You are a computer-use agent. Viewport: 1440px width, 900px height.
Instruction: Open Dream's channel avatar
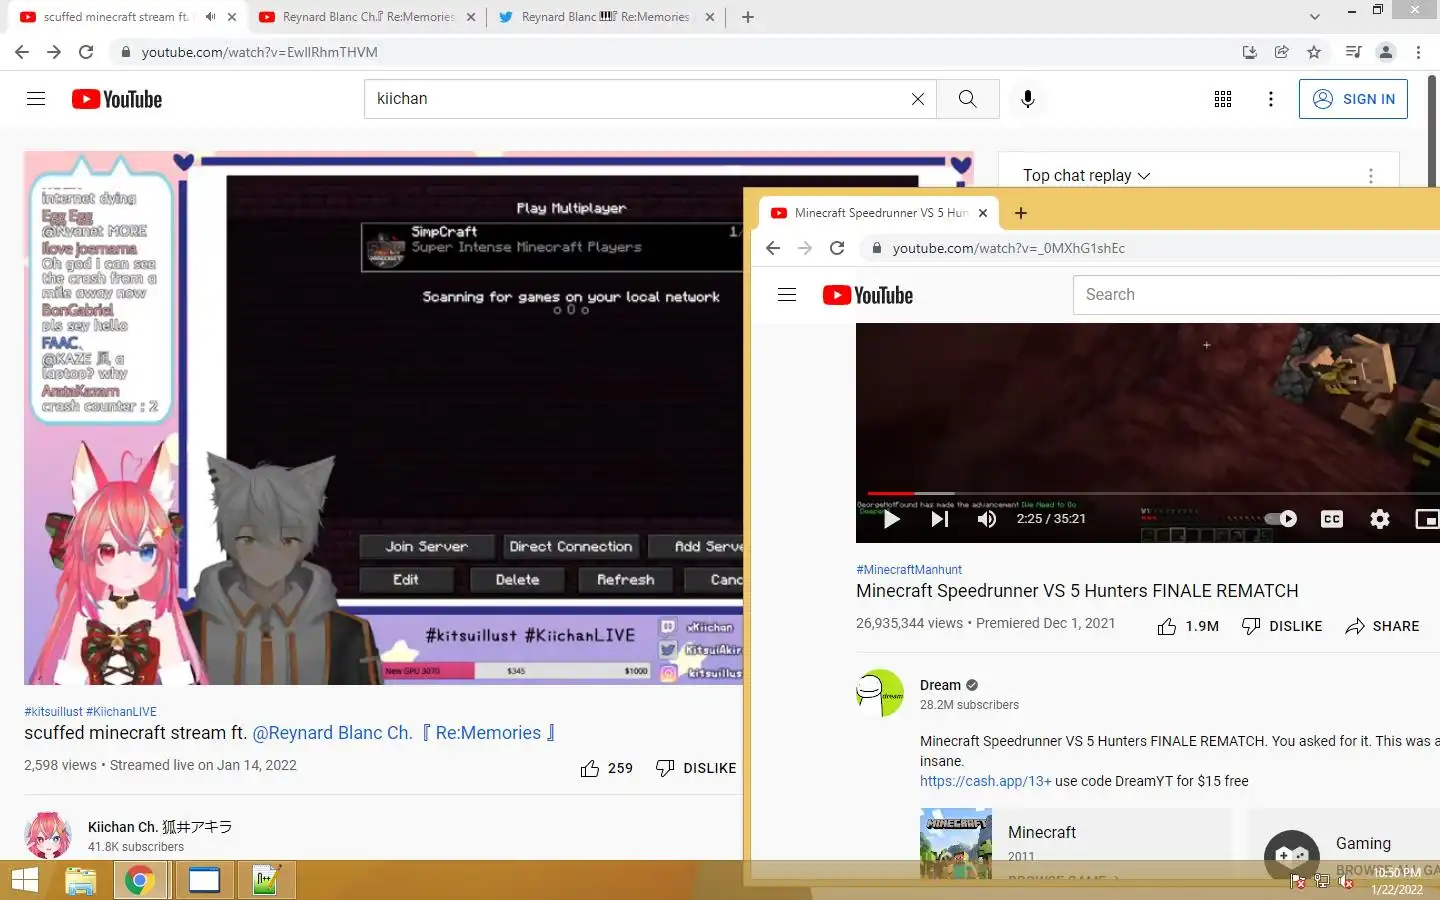[880, 693]
